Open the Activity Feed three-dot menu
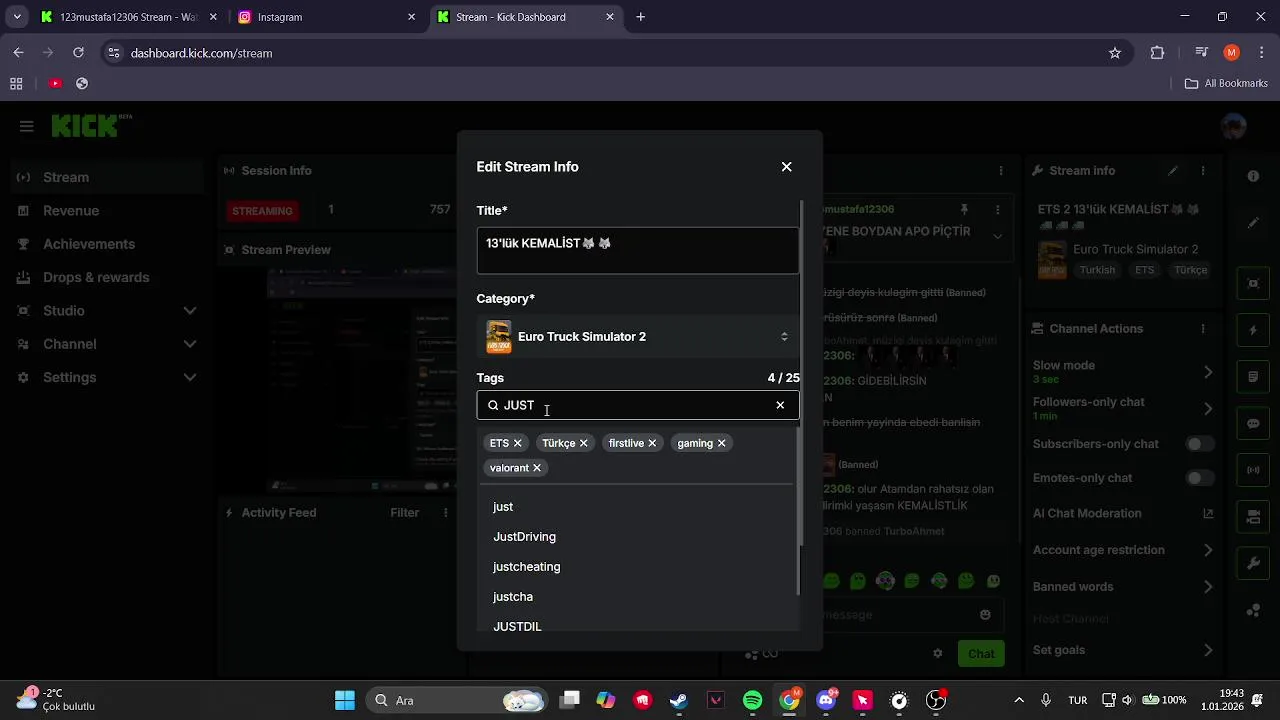This screenshot has width=1280, height=720. click(446, 513)
